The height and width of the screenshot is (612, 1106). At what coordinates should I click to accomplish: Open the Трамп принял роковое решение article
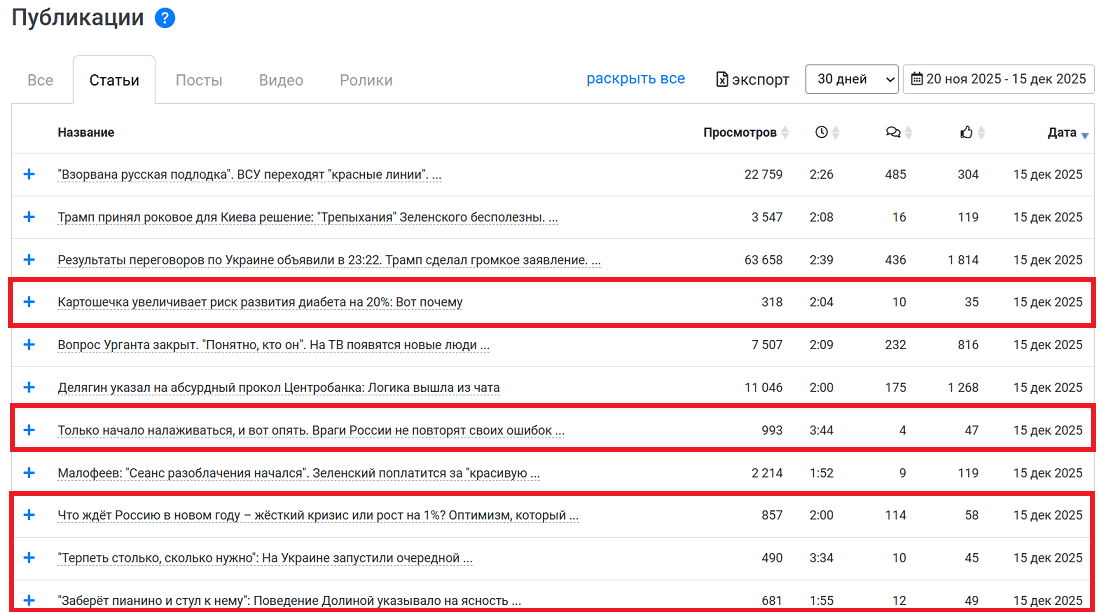point(307,217)
